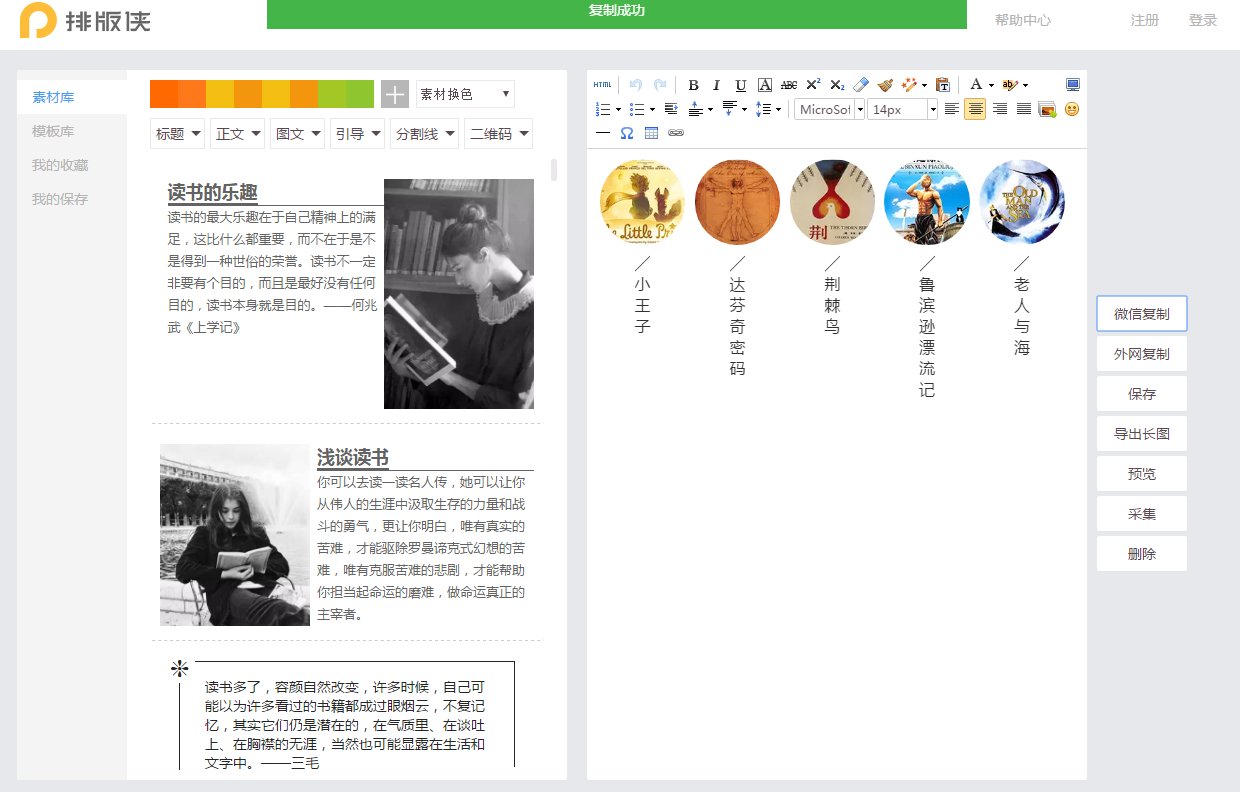This screenshot has width=1240, height=792.
Task: Click the HTML source code icon
Action: pyautogui.click(x=601, y=85)
